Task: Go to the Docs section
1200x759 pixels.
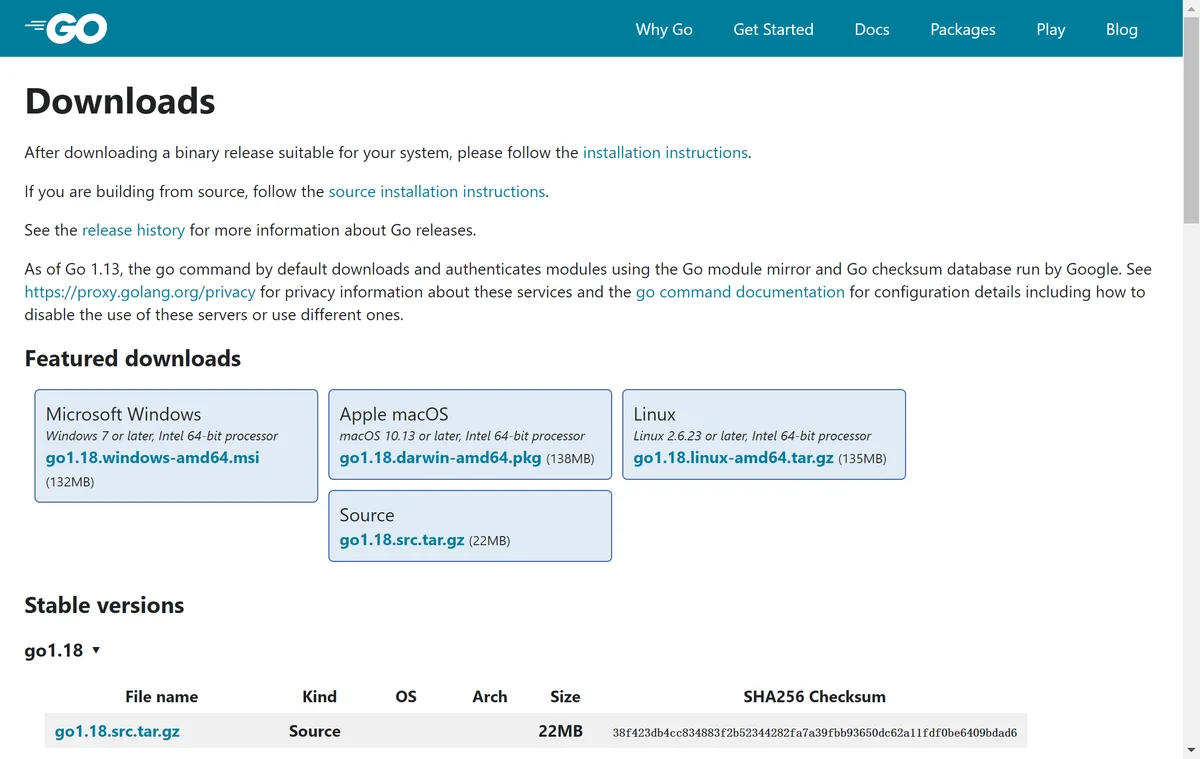Action: click(x=872, y=29)
